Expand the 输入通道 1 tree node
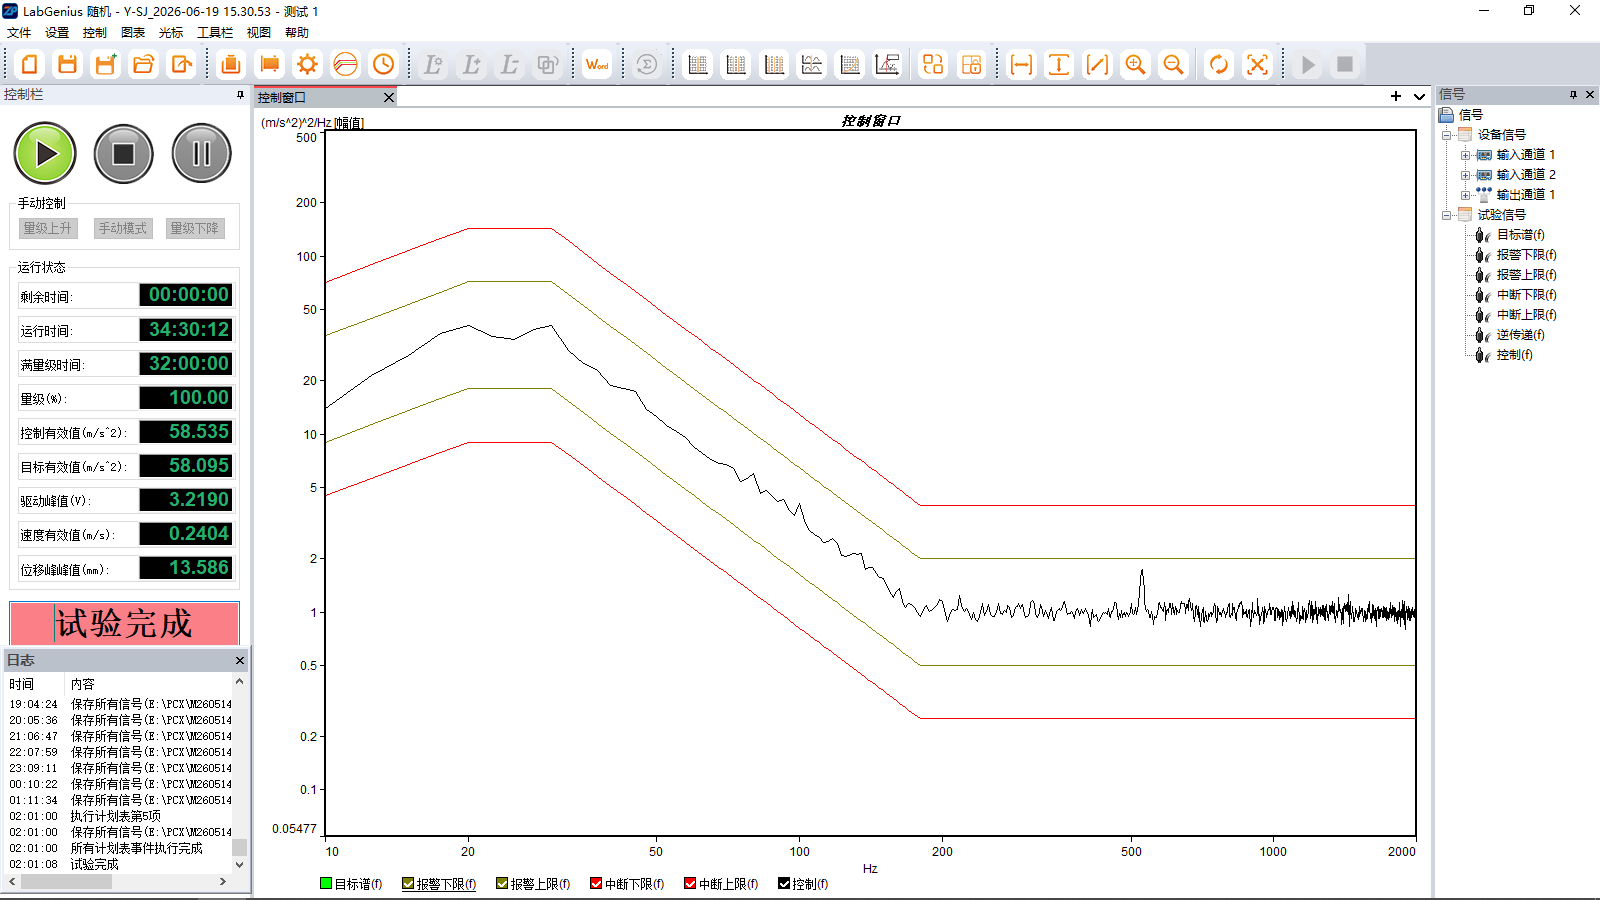This screenshot has height=900, width=1600. pyautogui.click(x=1465, y=155)
